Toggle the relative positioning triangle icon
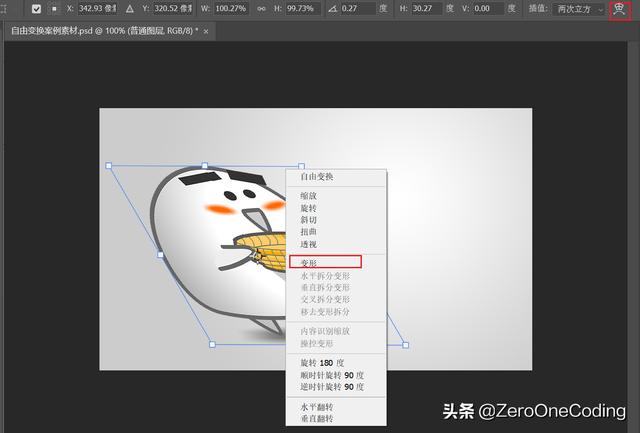 pos(129,9)
